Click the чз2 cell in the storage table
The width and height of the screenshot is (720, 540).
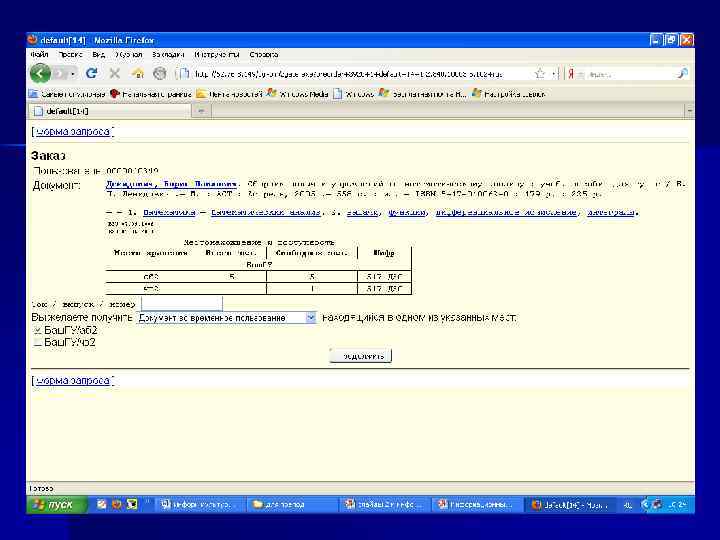tap(151, 289)
